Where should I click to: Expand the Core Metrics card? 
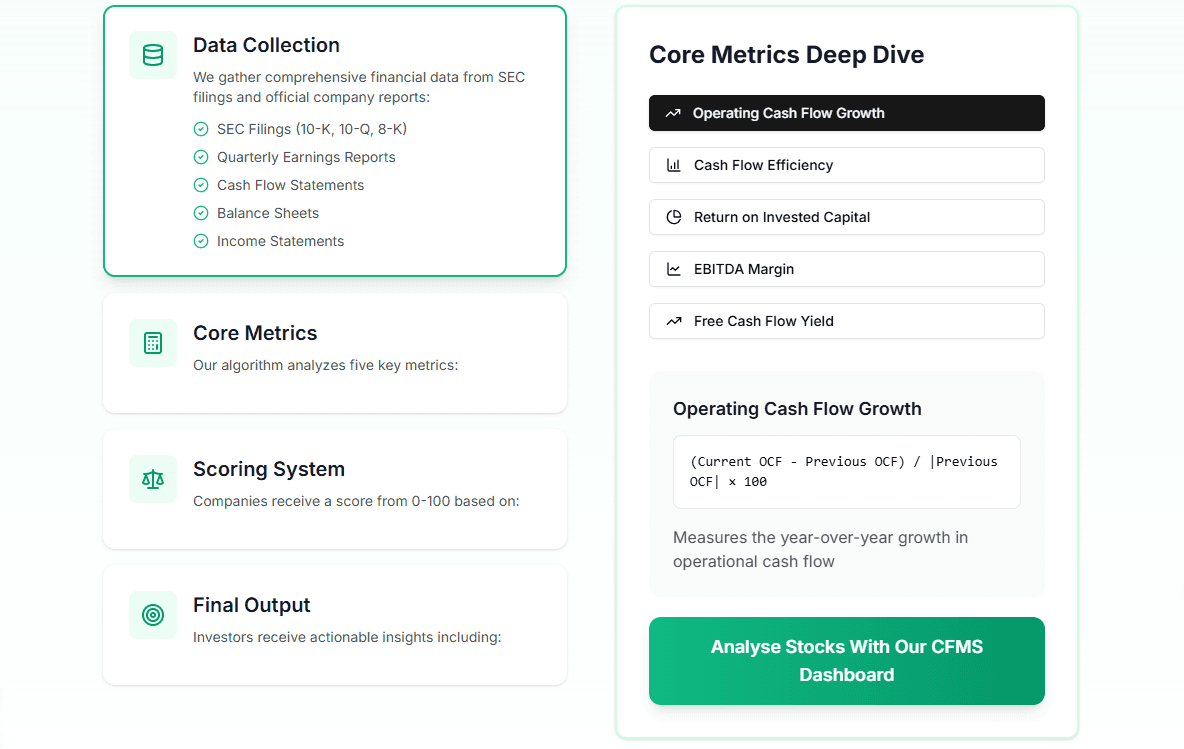coord(334,352)
